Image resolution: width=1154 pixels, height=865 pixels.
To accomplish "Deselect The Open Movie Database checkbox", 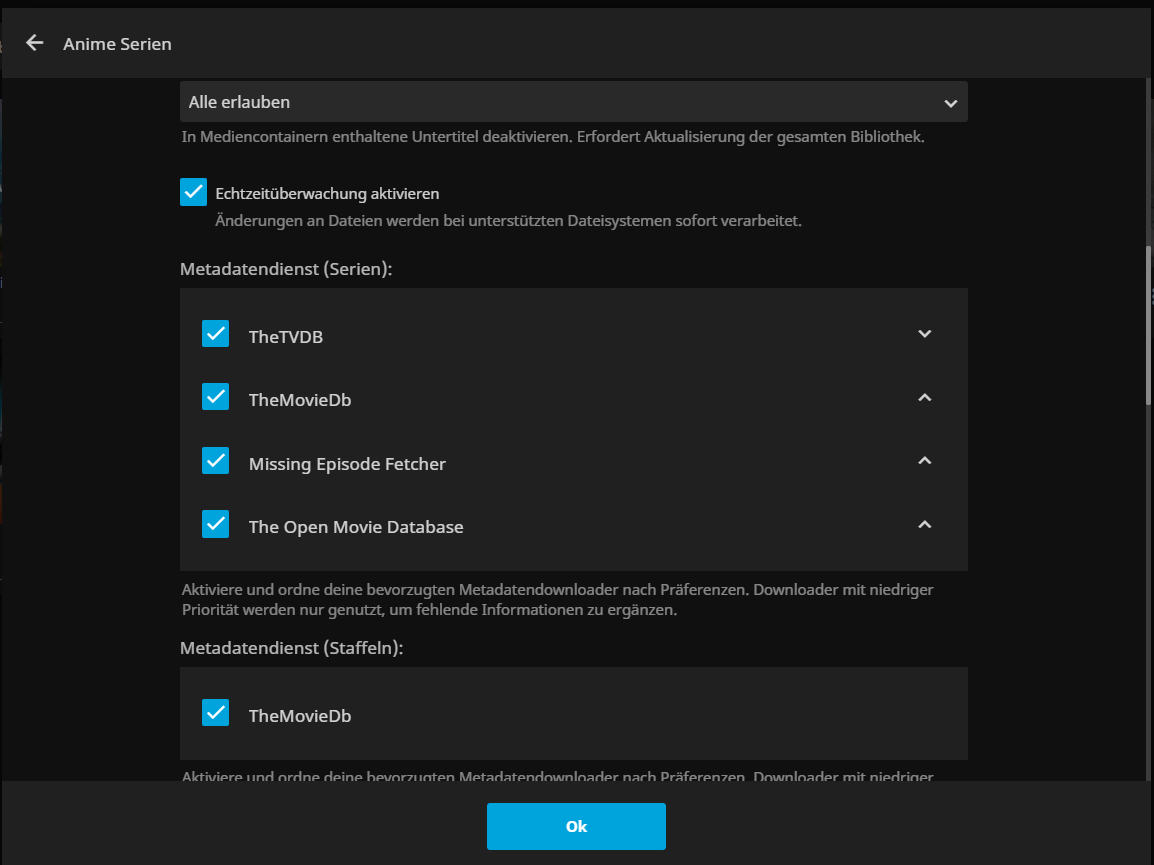I will click(216, 525).
